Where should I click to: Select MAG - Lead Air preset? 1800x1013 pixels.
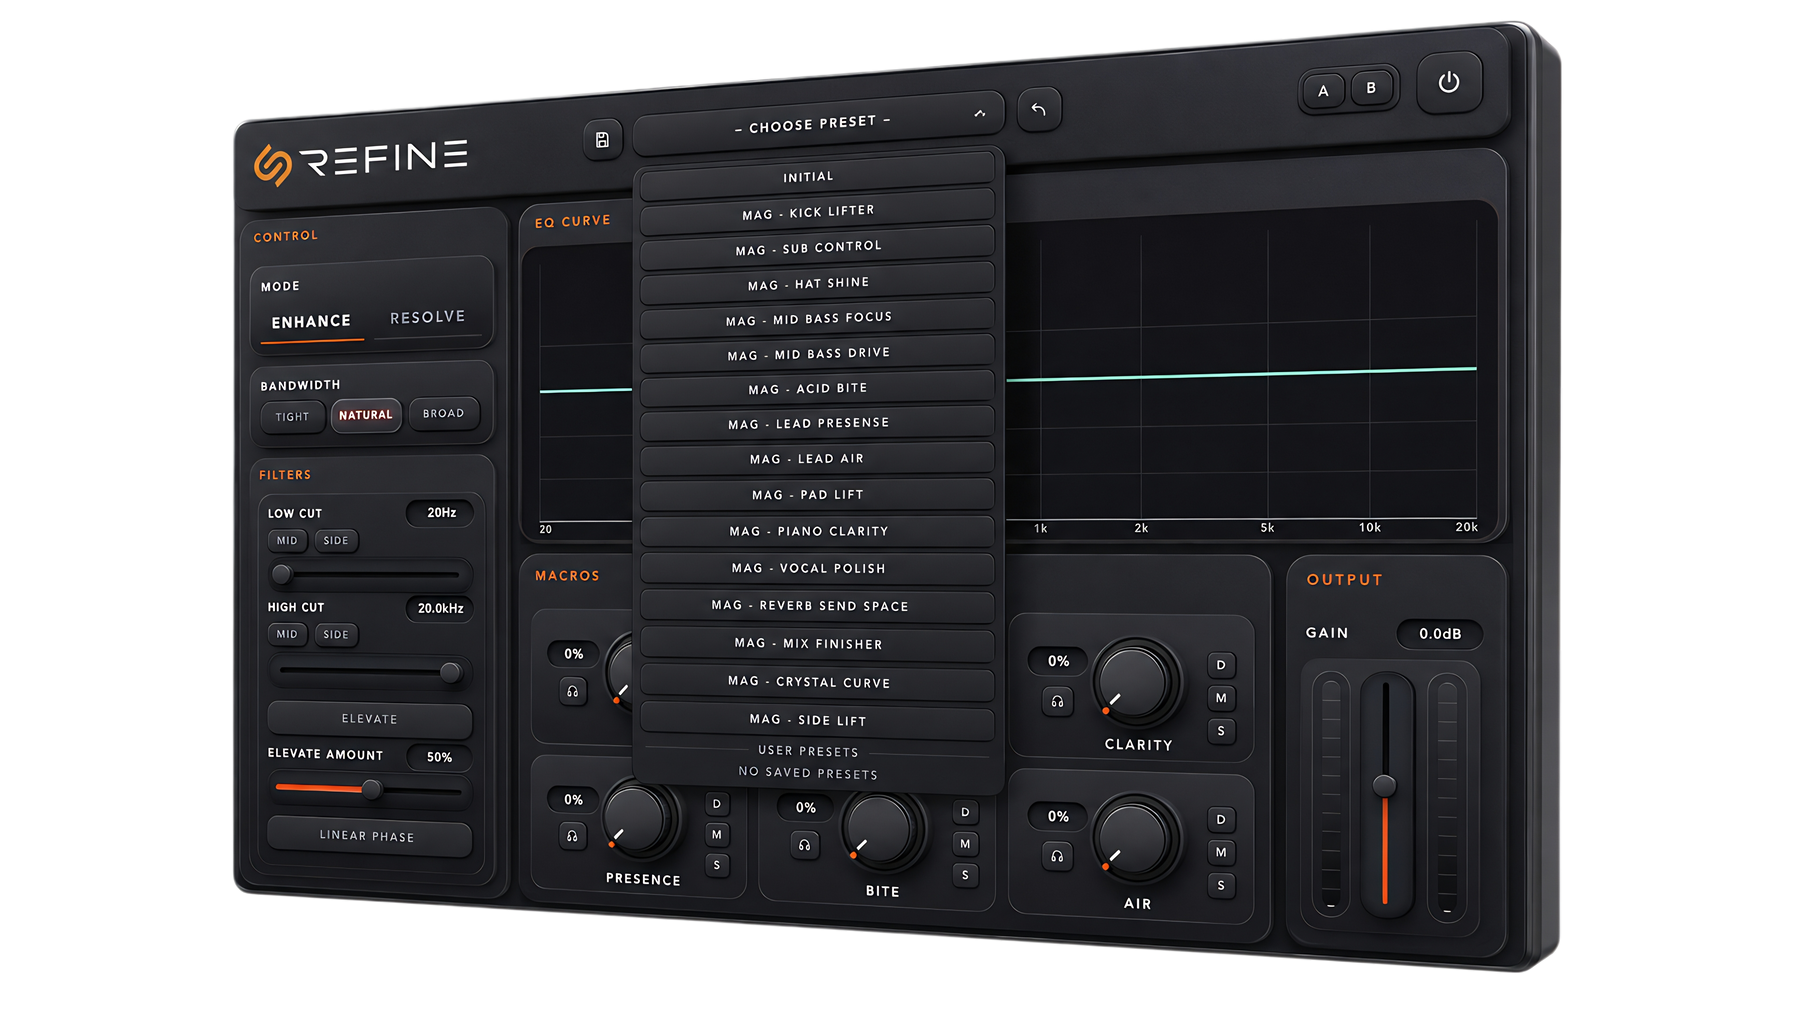tap(817, 459)
